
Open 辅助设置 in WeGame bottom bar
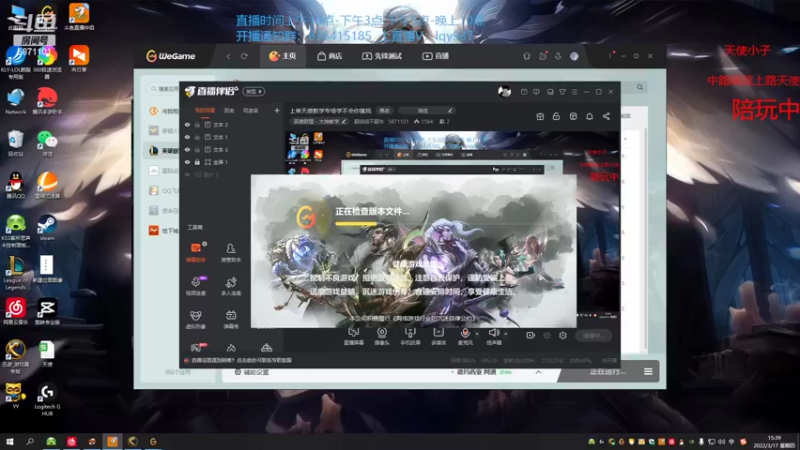252,372
